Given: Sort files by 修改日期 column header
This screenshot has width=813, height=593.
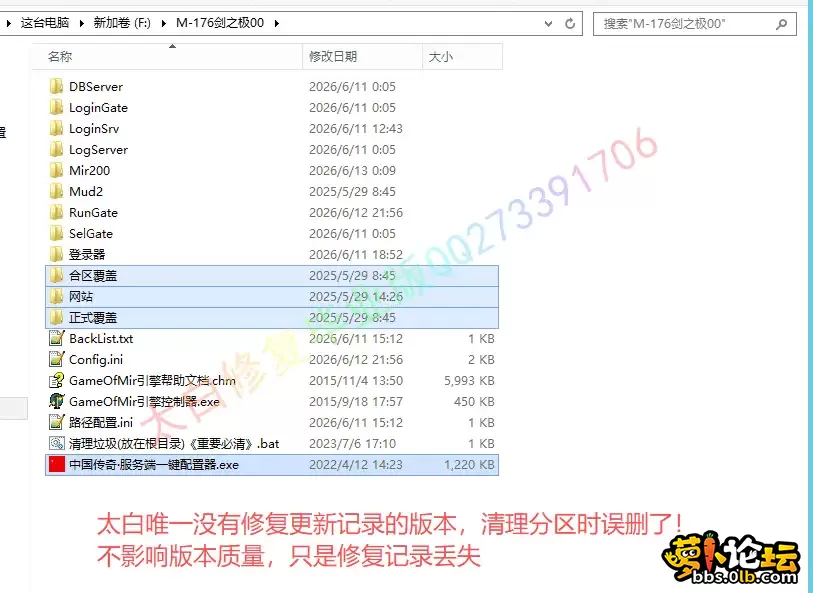Looking at the screenshot, I should (362, 57).
